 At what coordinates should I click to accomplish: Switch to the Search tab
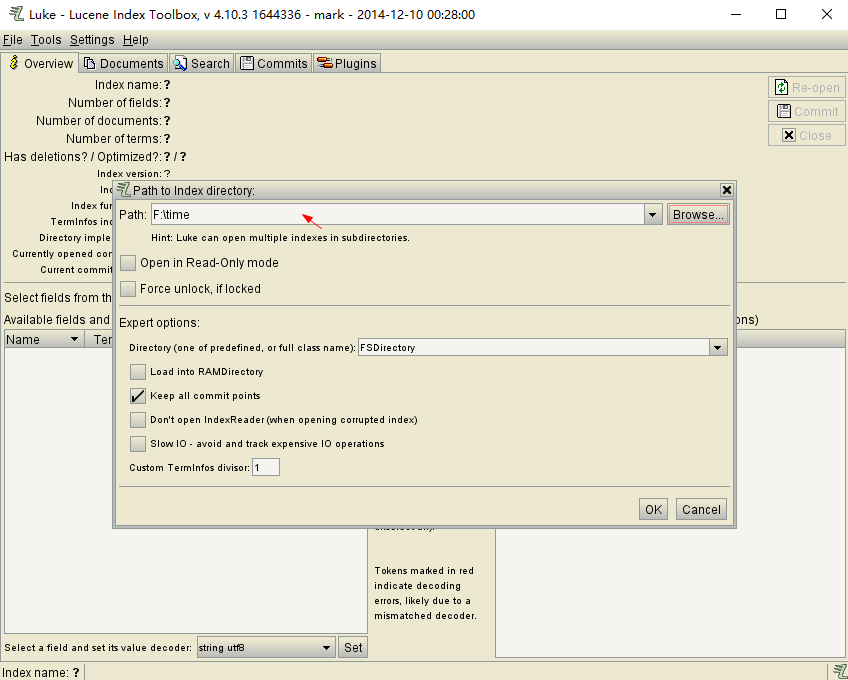coord(202,63)
